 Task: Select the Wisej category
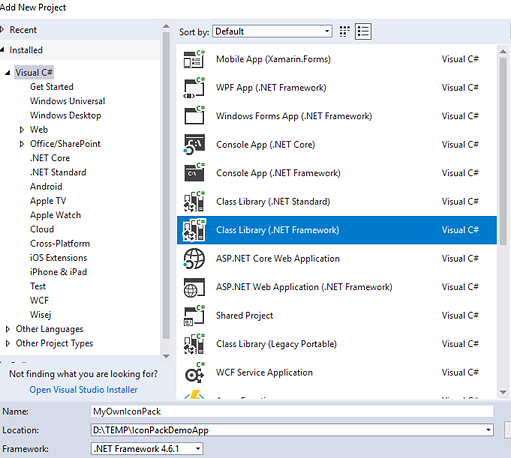pyautogui.click(x=40, y=315)
